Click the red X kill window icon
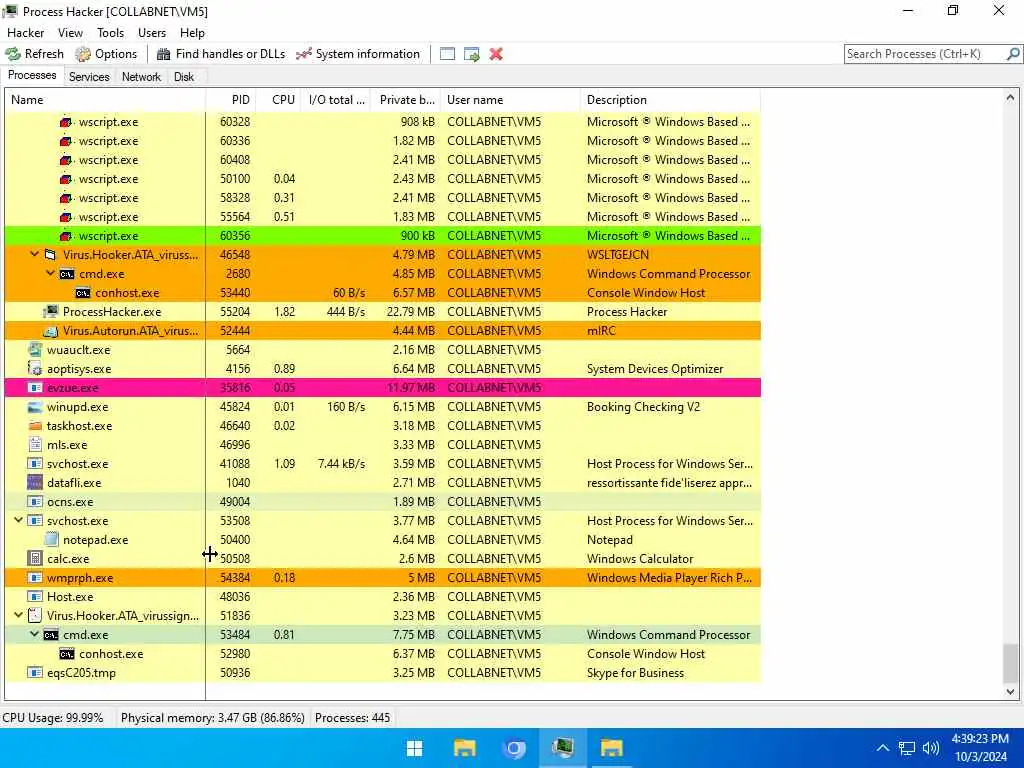 (496, 54)
